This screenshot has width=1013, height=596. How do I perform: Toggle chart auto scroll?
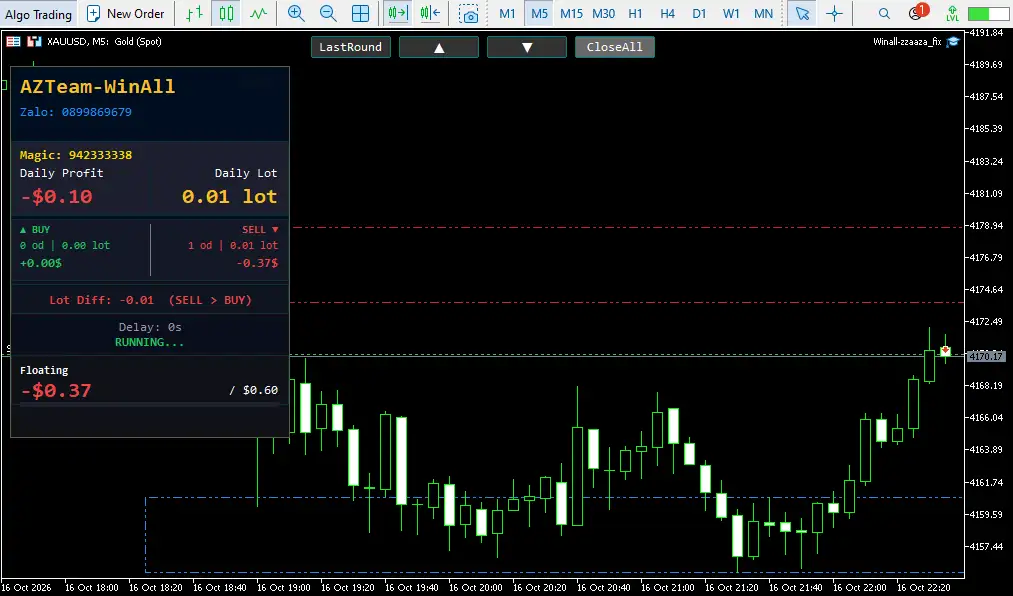tap(398, 14)
